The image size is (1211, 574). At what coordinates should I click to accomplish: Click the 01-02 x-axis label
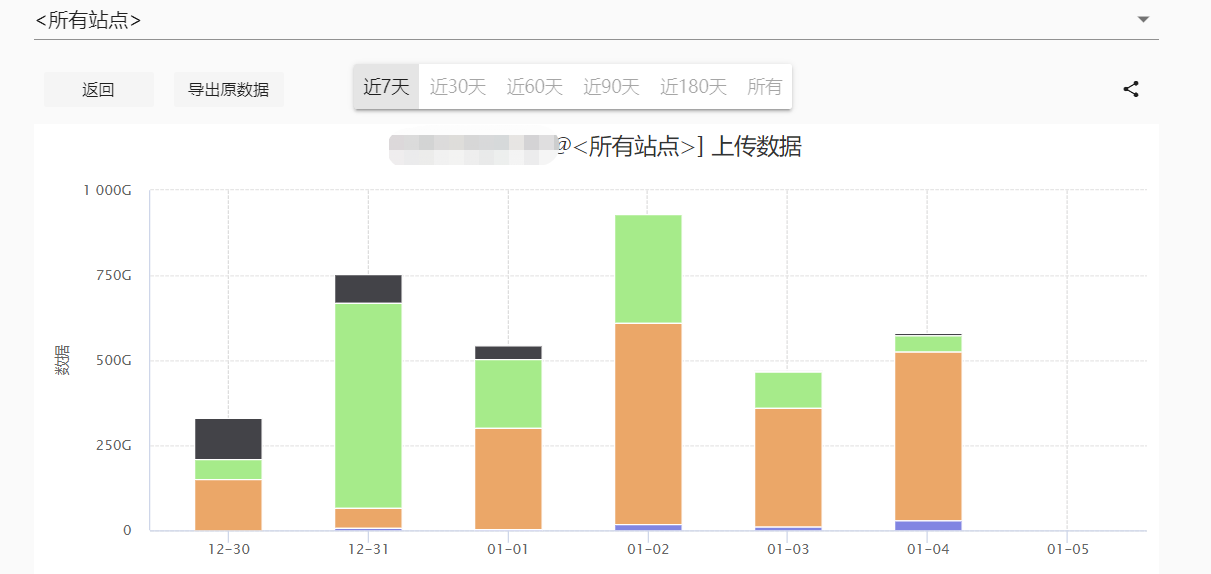(648, 550)
